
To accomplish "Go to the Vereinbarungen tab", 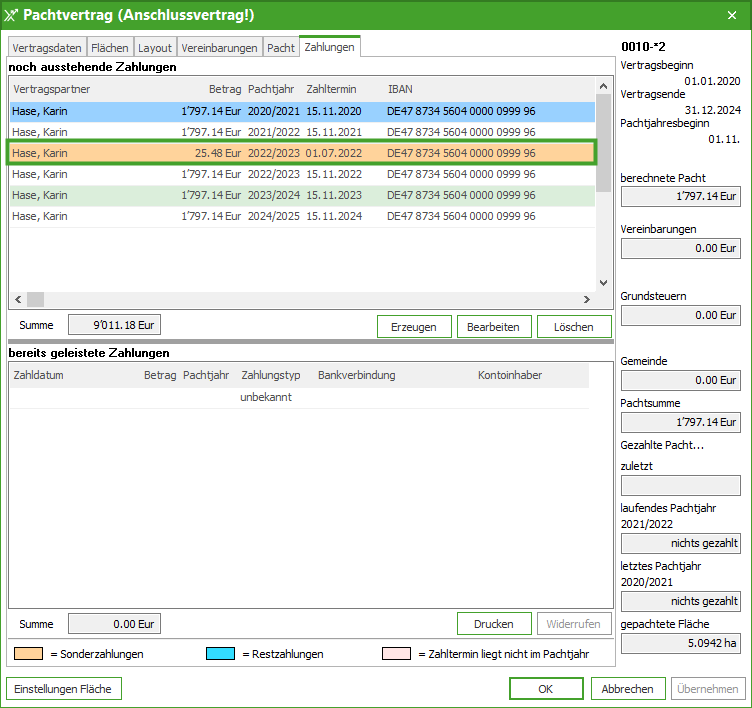I will (x=219, y=48).
